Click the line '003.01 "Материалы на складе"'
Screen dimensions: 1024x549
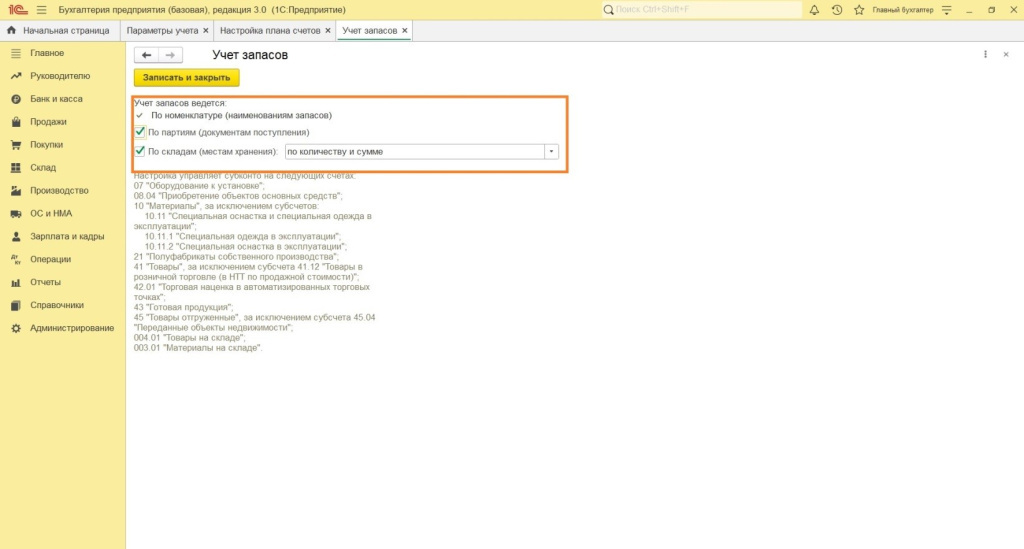(198, 348)
